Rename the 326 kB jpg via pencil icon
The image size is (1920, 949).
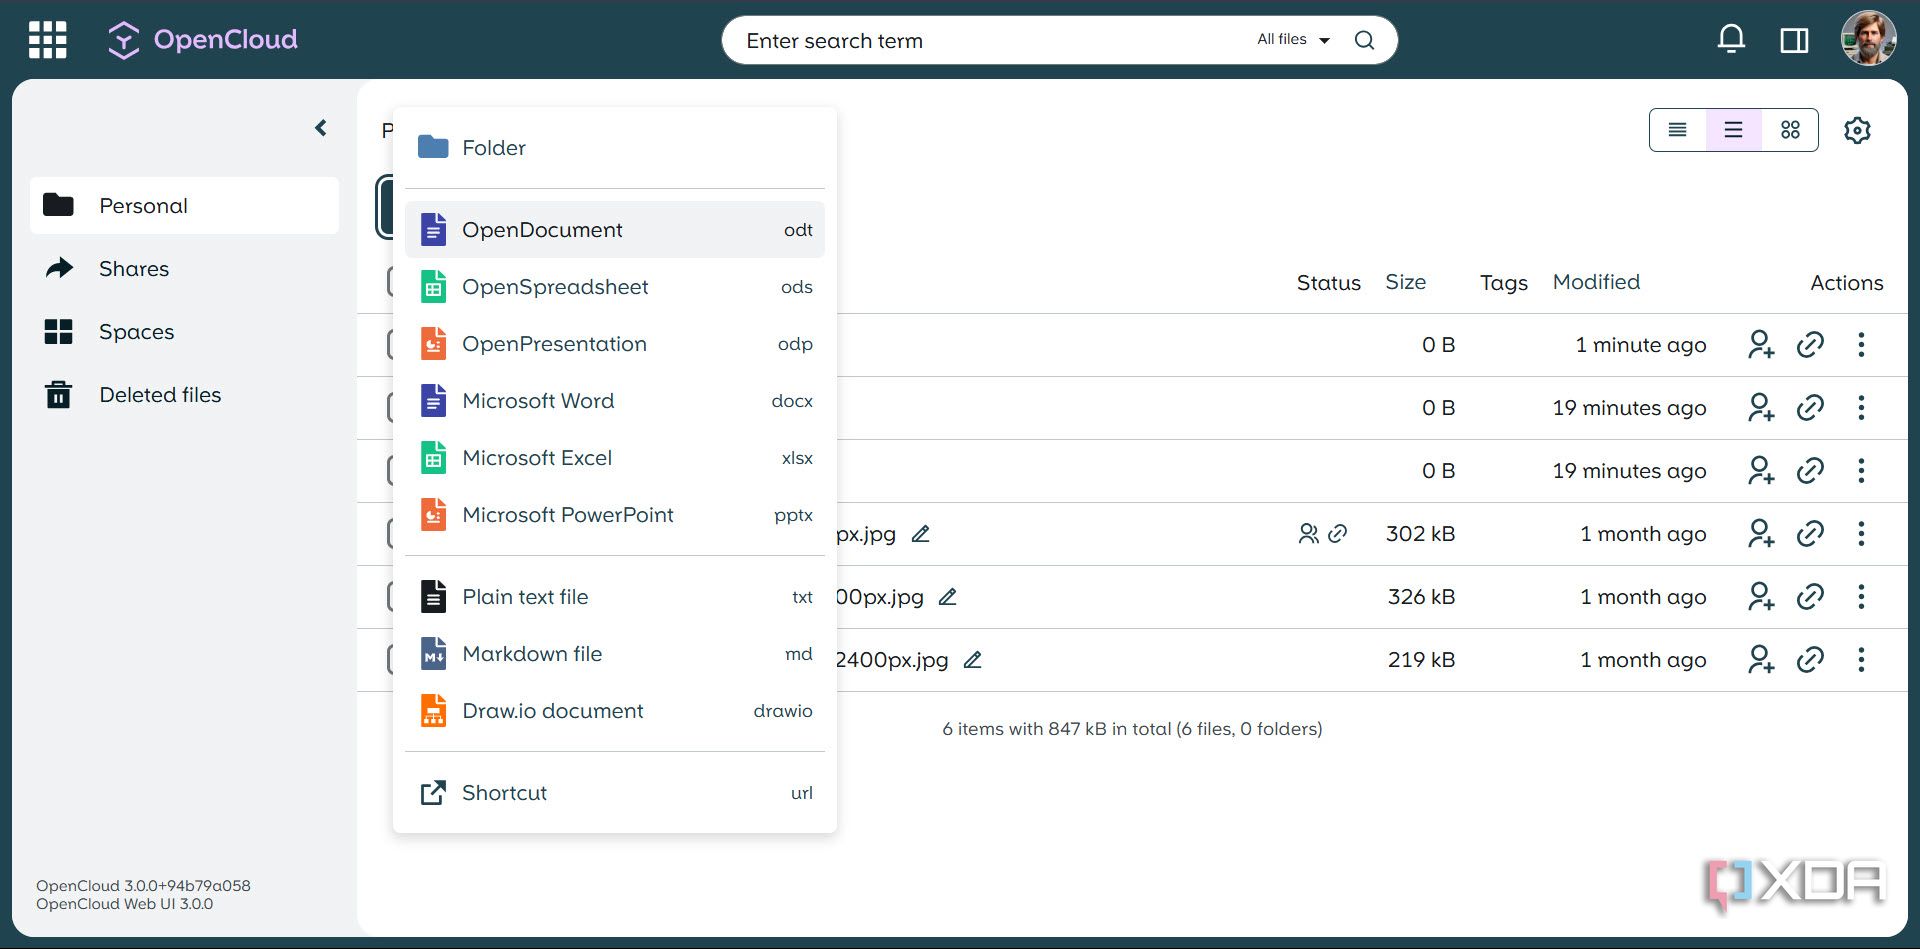(x=948, y=597)
